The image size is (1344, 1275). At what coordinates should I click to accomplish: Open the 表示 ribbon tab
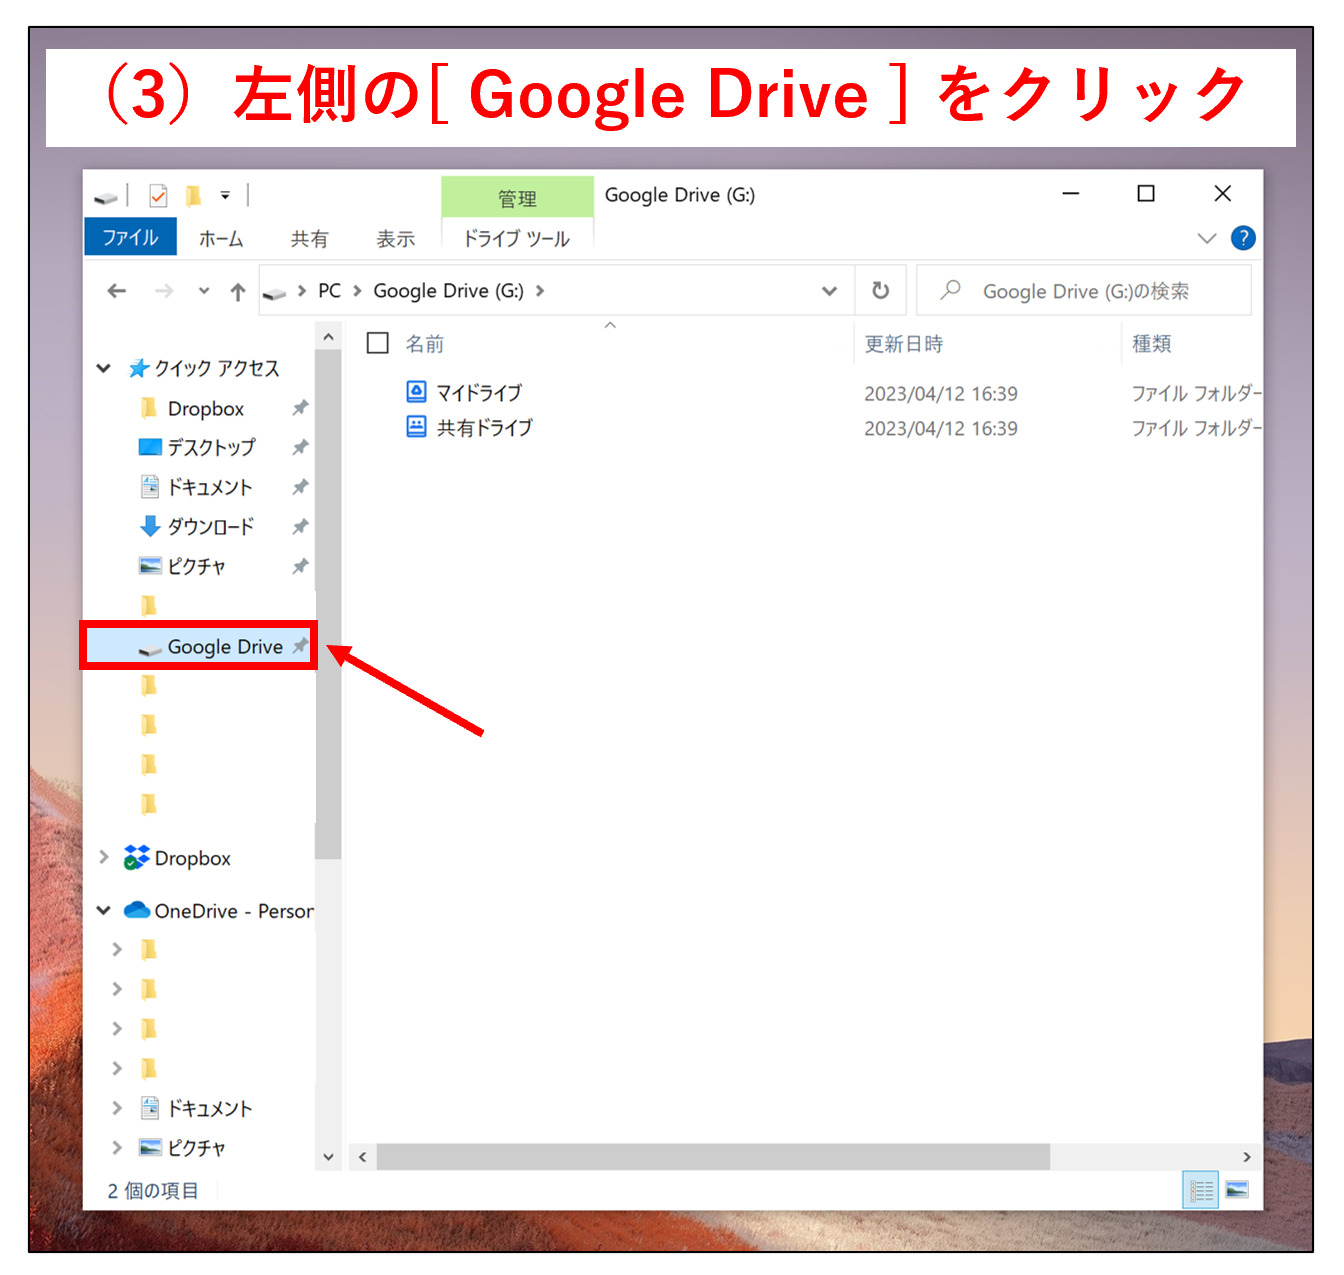[x=395, y=238]
